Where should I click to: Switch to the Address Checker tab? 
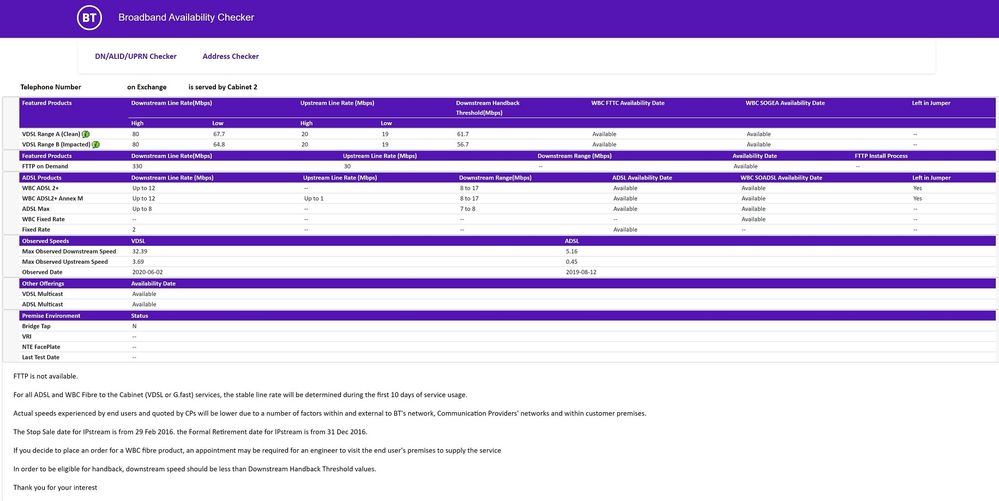230,56
